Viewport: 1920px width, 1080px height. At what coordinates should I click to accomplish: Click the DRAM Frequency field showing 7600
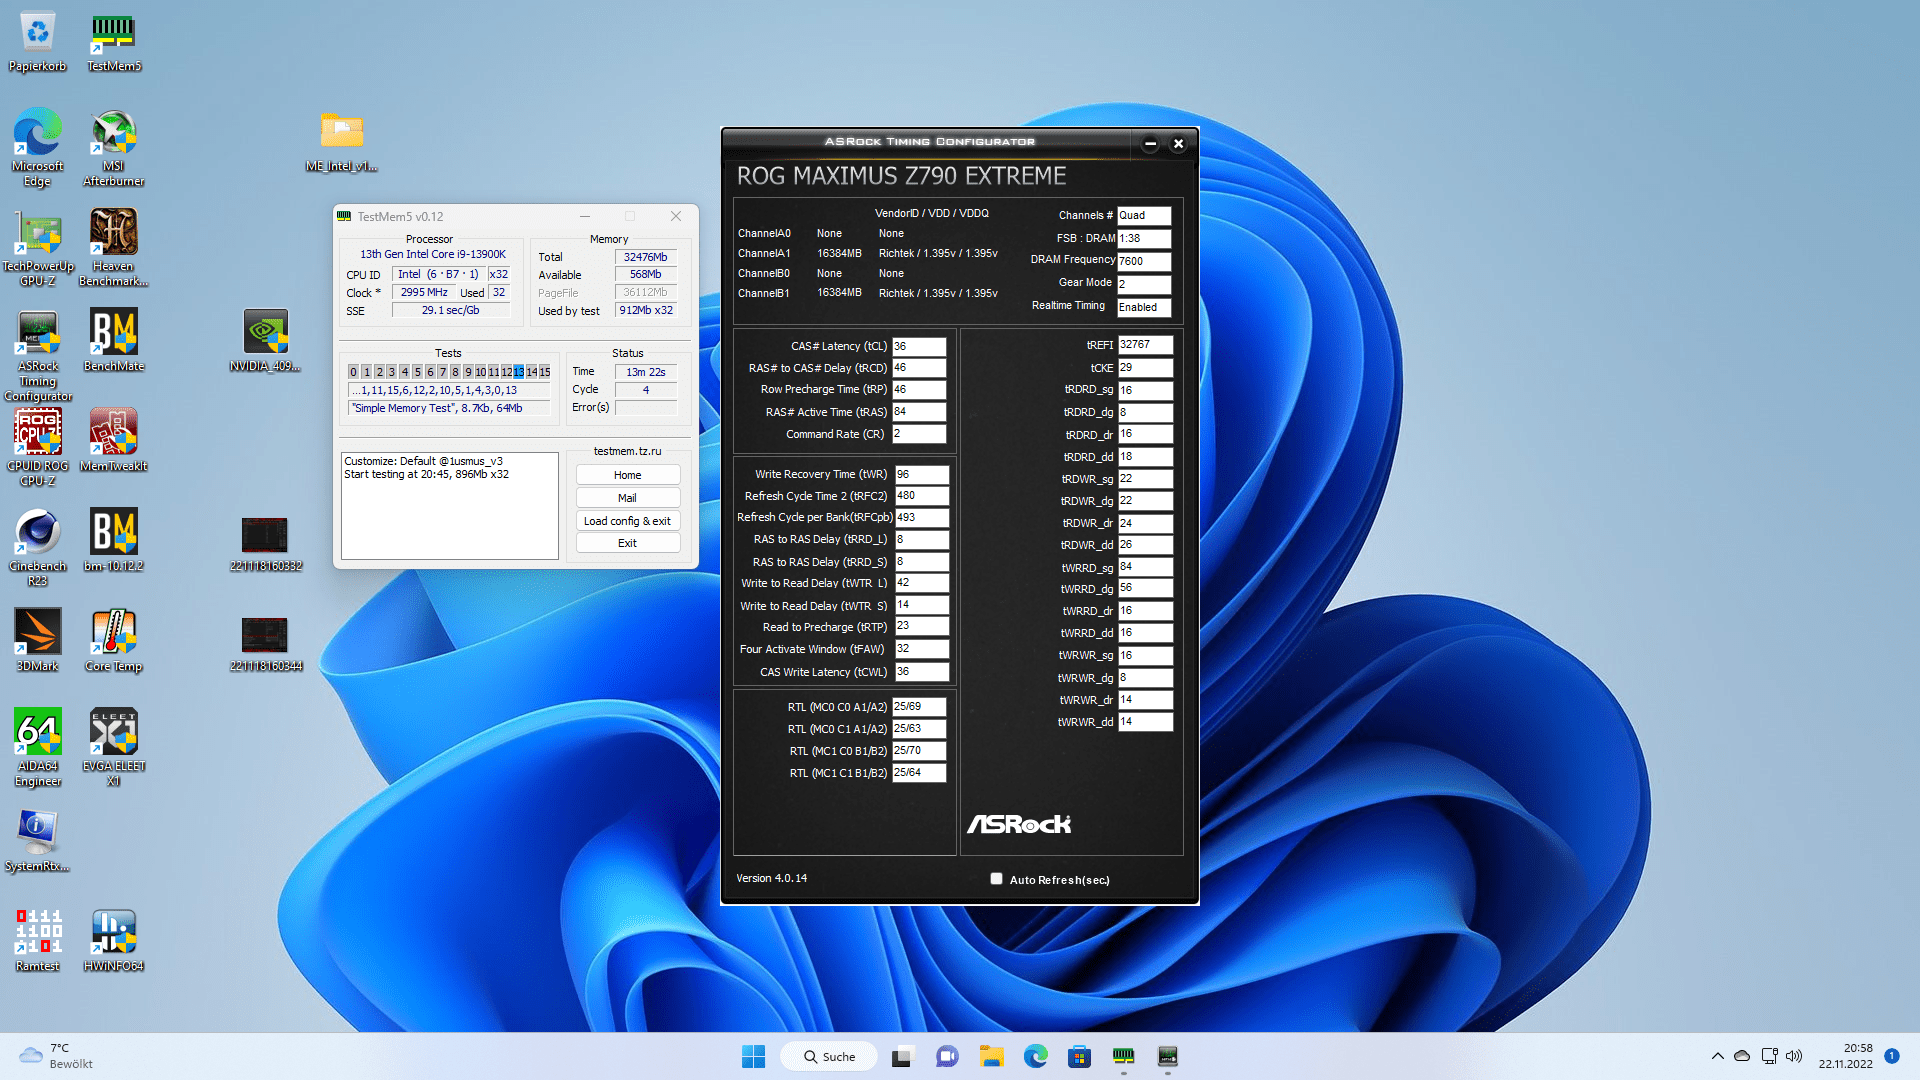point(1143,261)
